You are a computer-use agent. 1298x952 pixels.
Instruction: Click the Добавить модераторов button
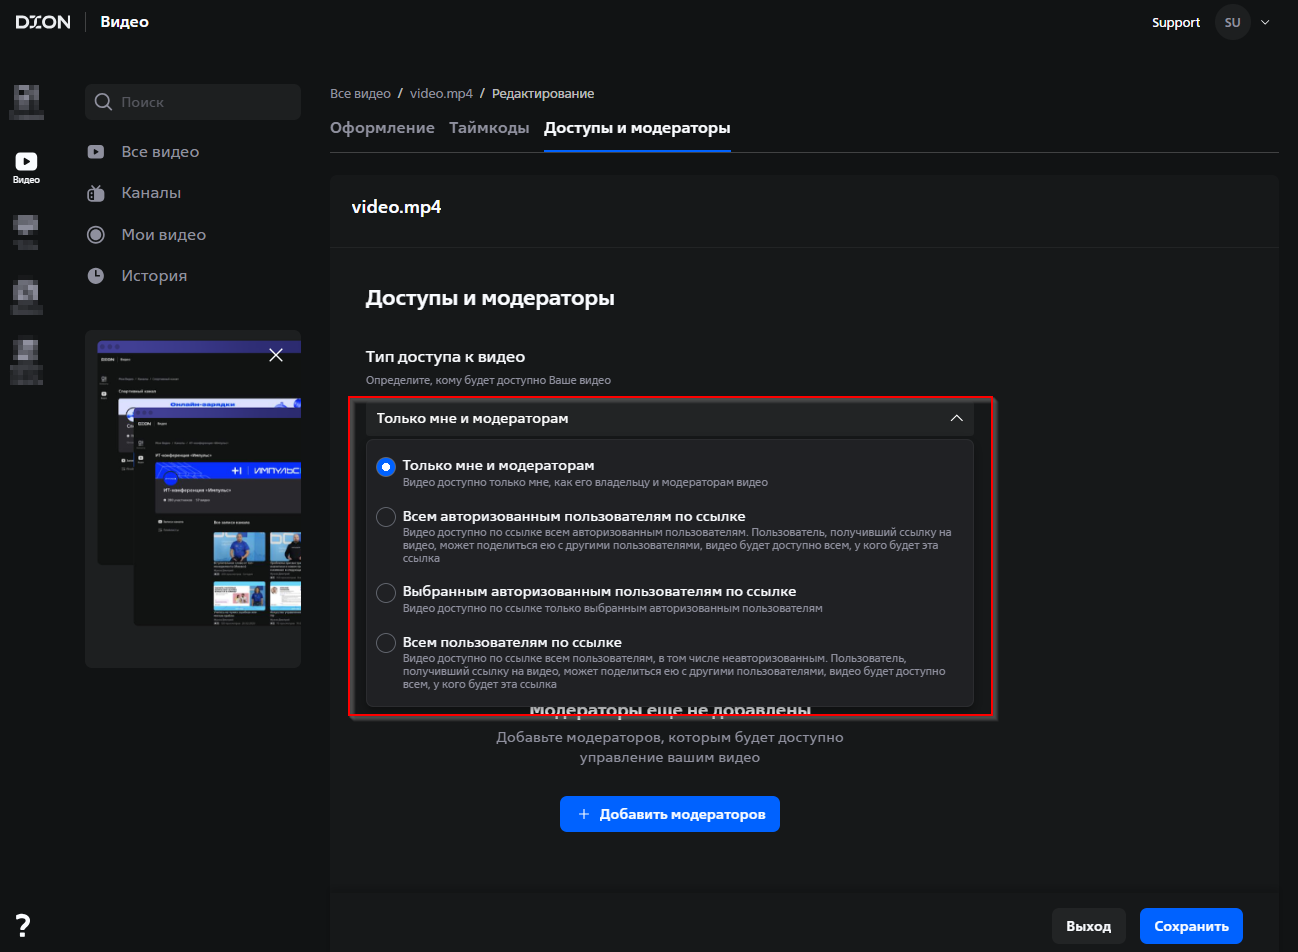point(669,814)
